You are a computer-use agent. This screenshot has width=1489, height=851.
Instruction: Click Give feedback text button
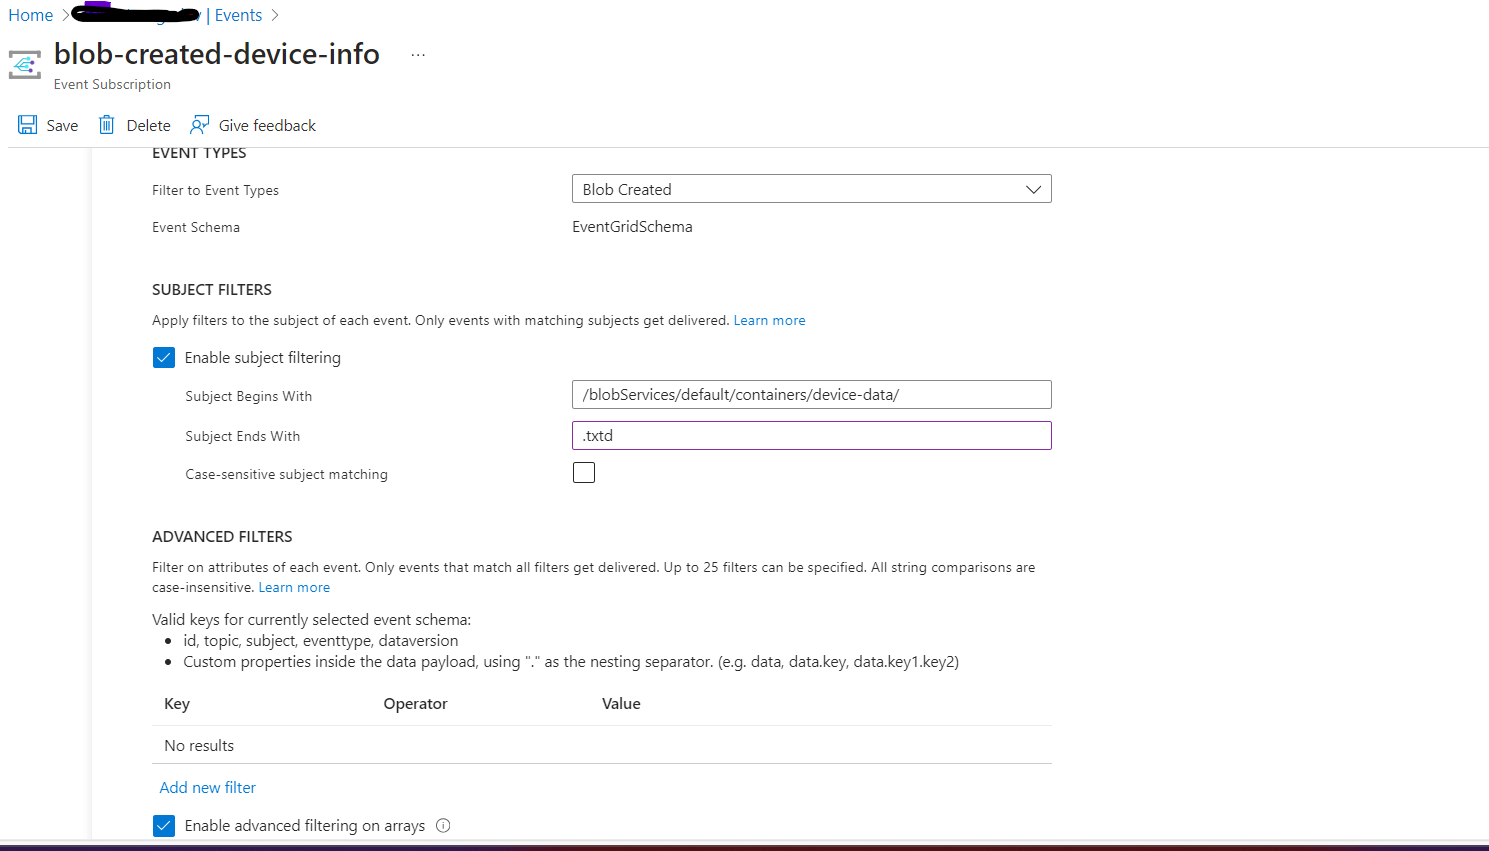(267, 125)
